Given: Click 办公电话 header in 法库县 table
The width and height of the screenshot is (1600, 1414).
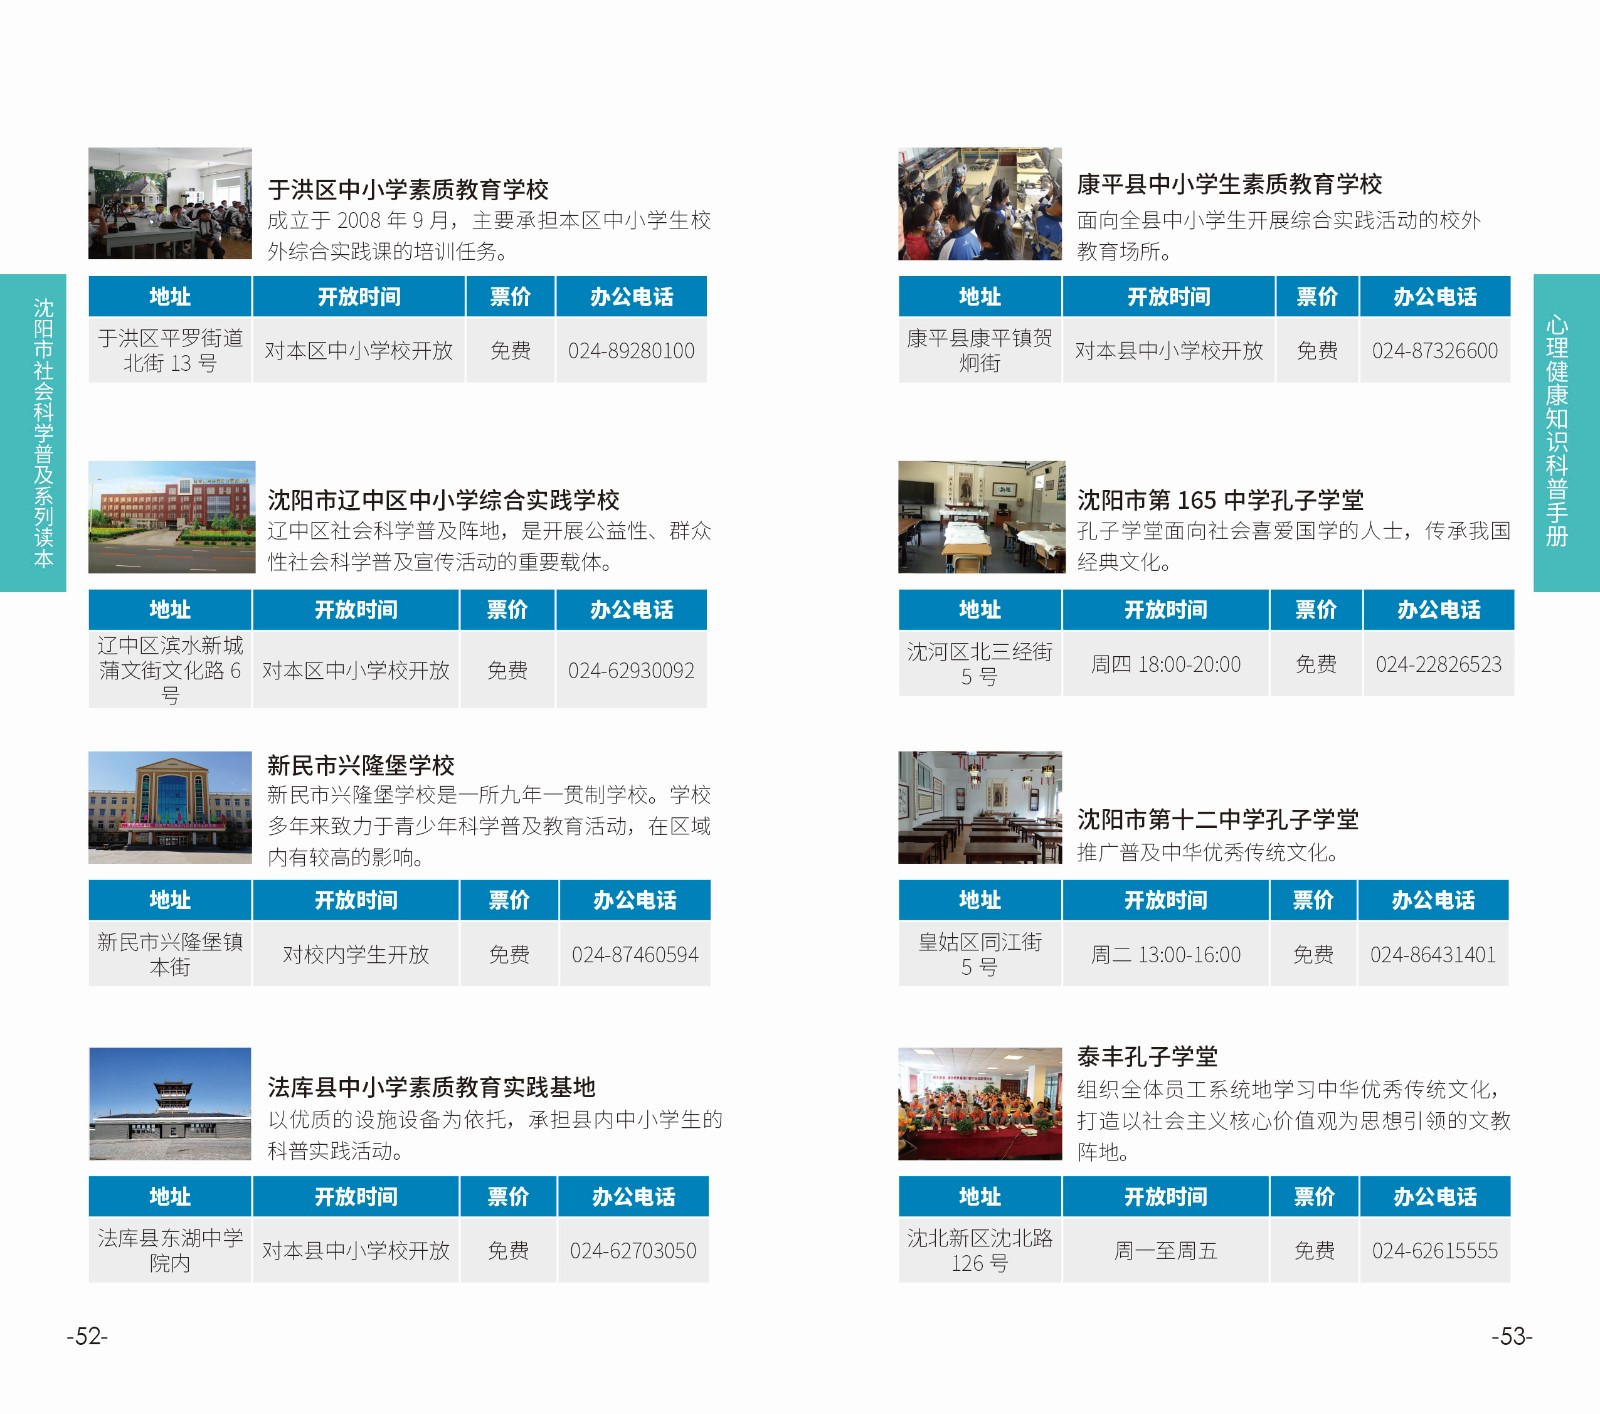Looking at the screenshot, I should click(633, 1197).
